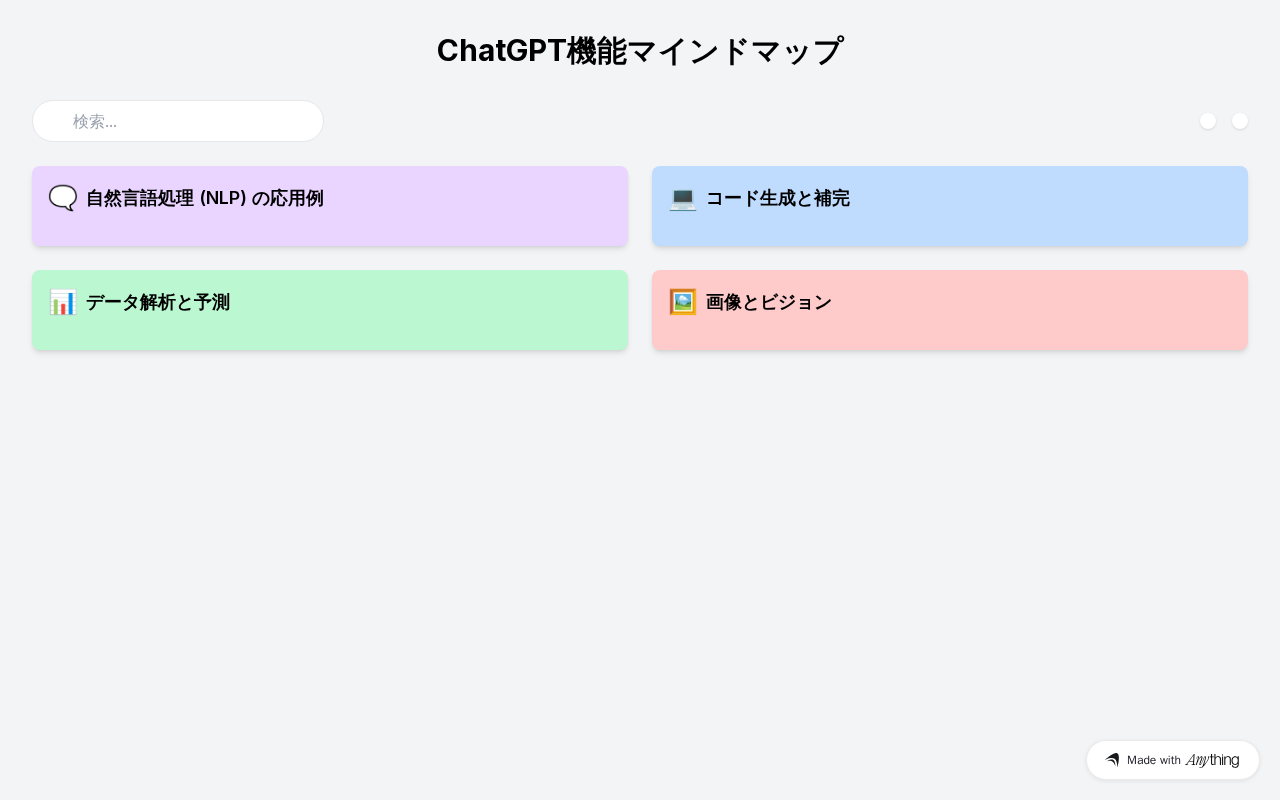The width and height of the screenshot is (1280, 800).
Task: Toggle the rightmost round button in the toolbar
Action: tap(1240, 121)
